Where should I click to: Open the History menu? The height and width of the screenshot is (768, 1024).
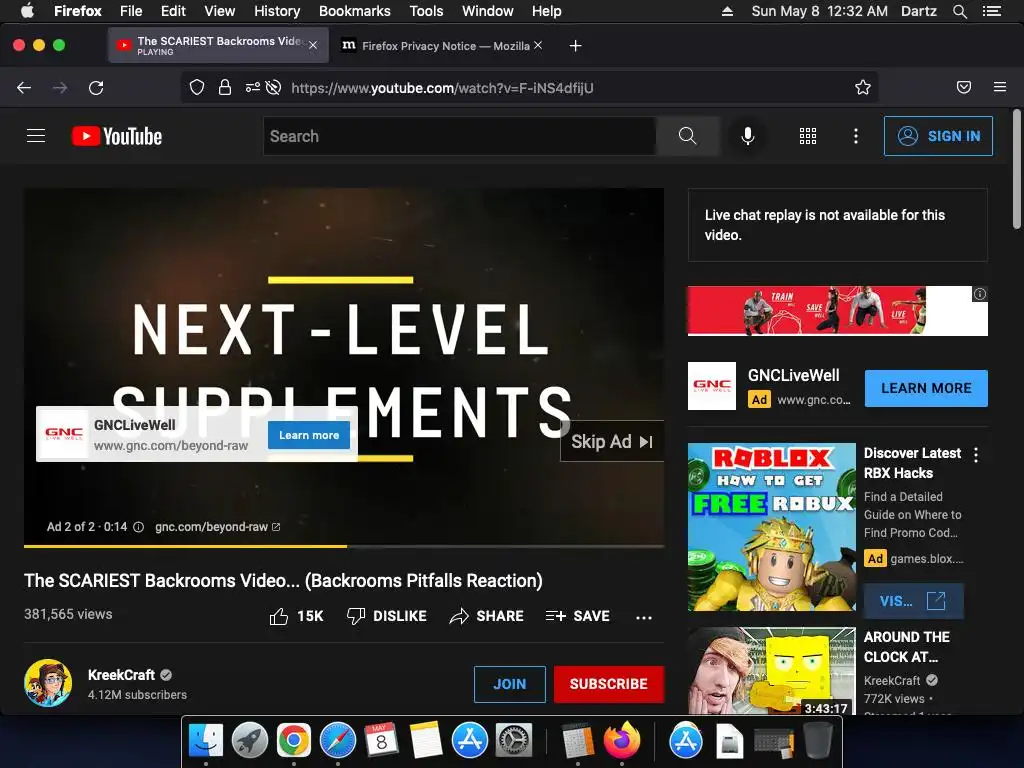click(x=277, y=11)
